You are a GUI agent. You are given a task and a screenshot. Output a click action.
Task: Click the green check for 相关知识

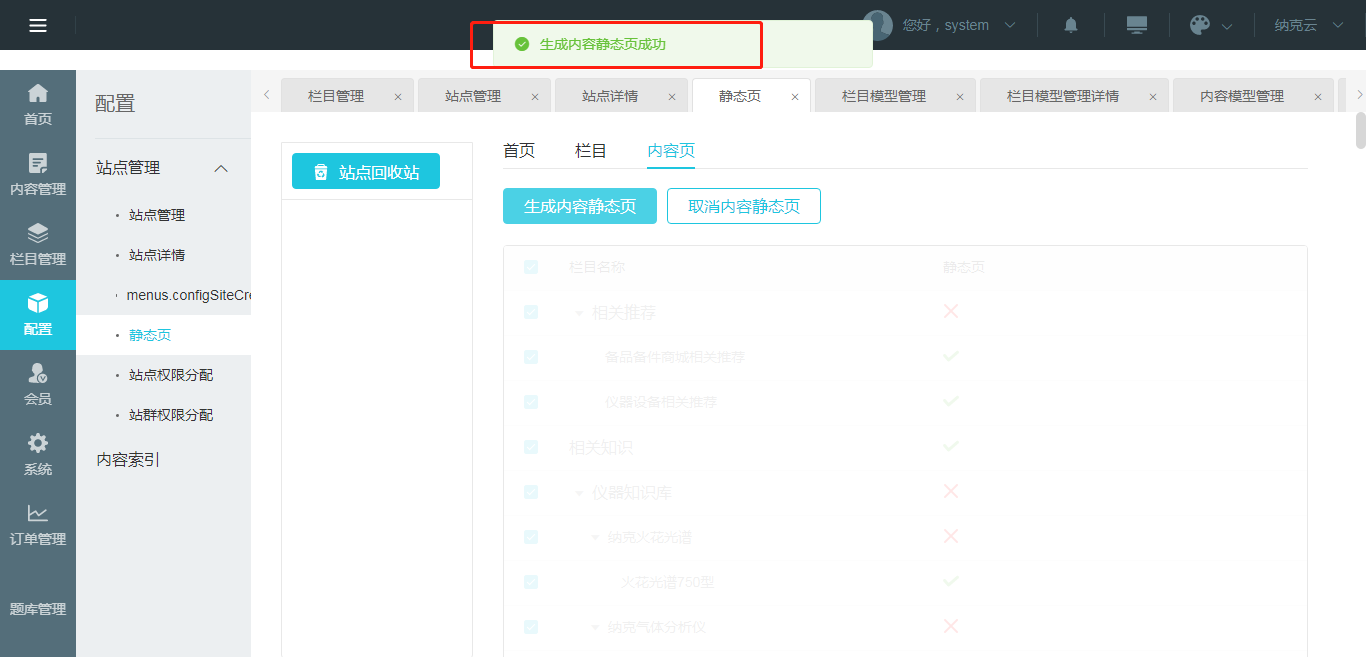[x=951, y=445]
